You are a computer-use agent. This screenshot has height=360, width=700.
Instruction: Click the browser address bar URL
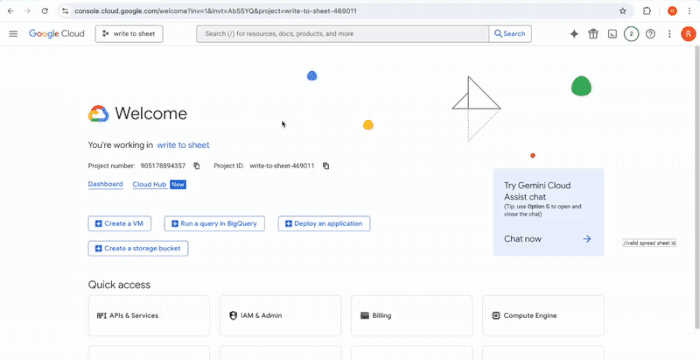point(215,11)
